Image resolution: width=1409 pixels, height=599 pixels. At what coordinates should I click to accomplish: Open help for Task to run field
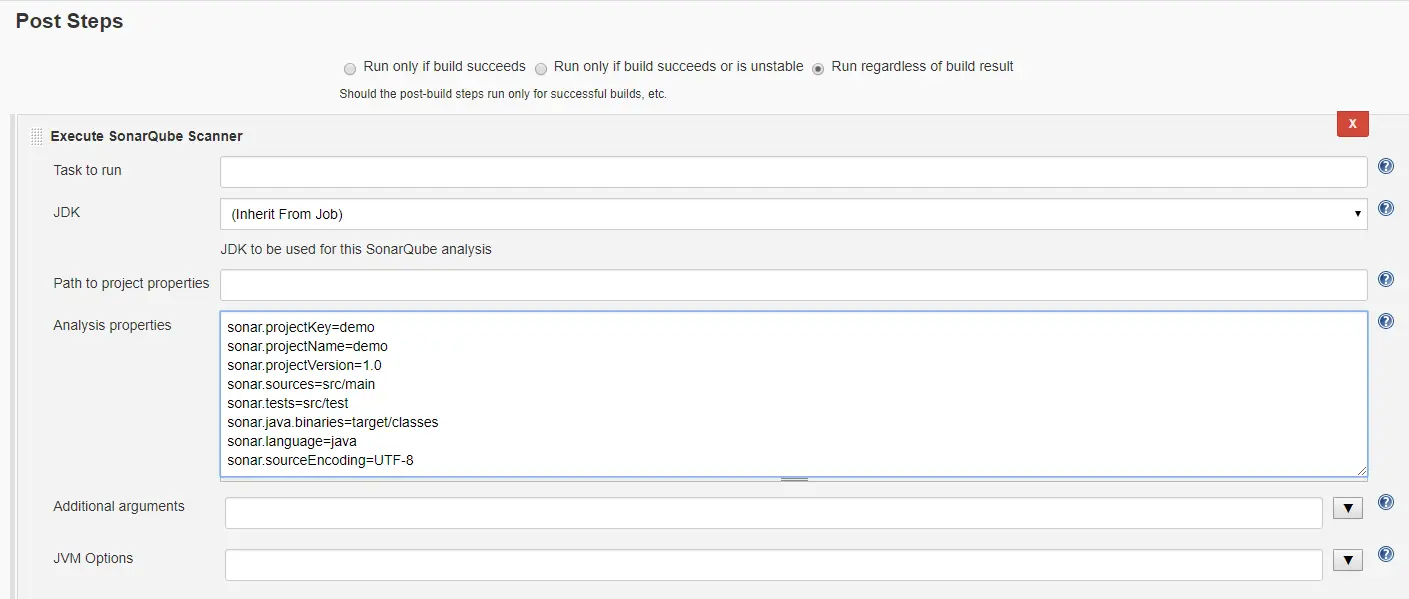[1386, 166]
